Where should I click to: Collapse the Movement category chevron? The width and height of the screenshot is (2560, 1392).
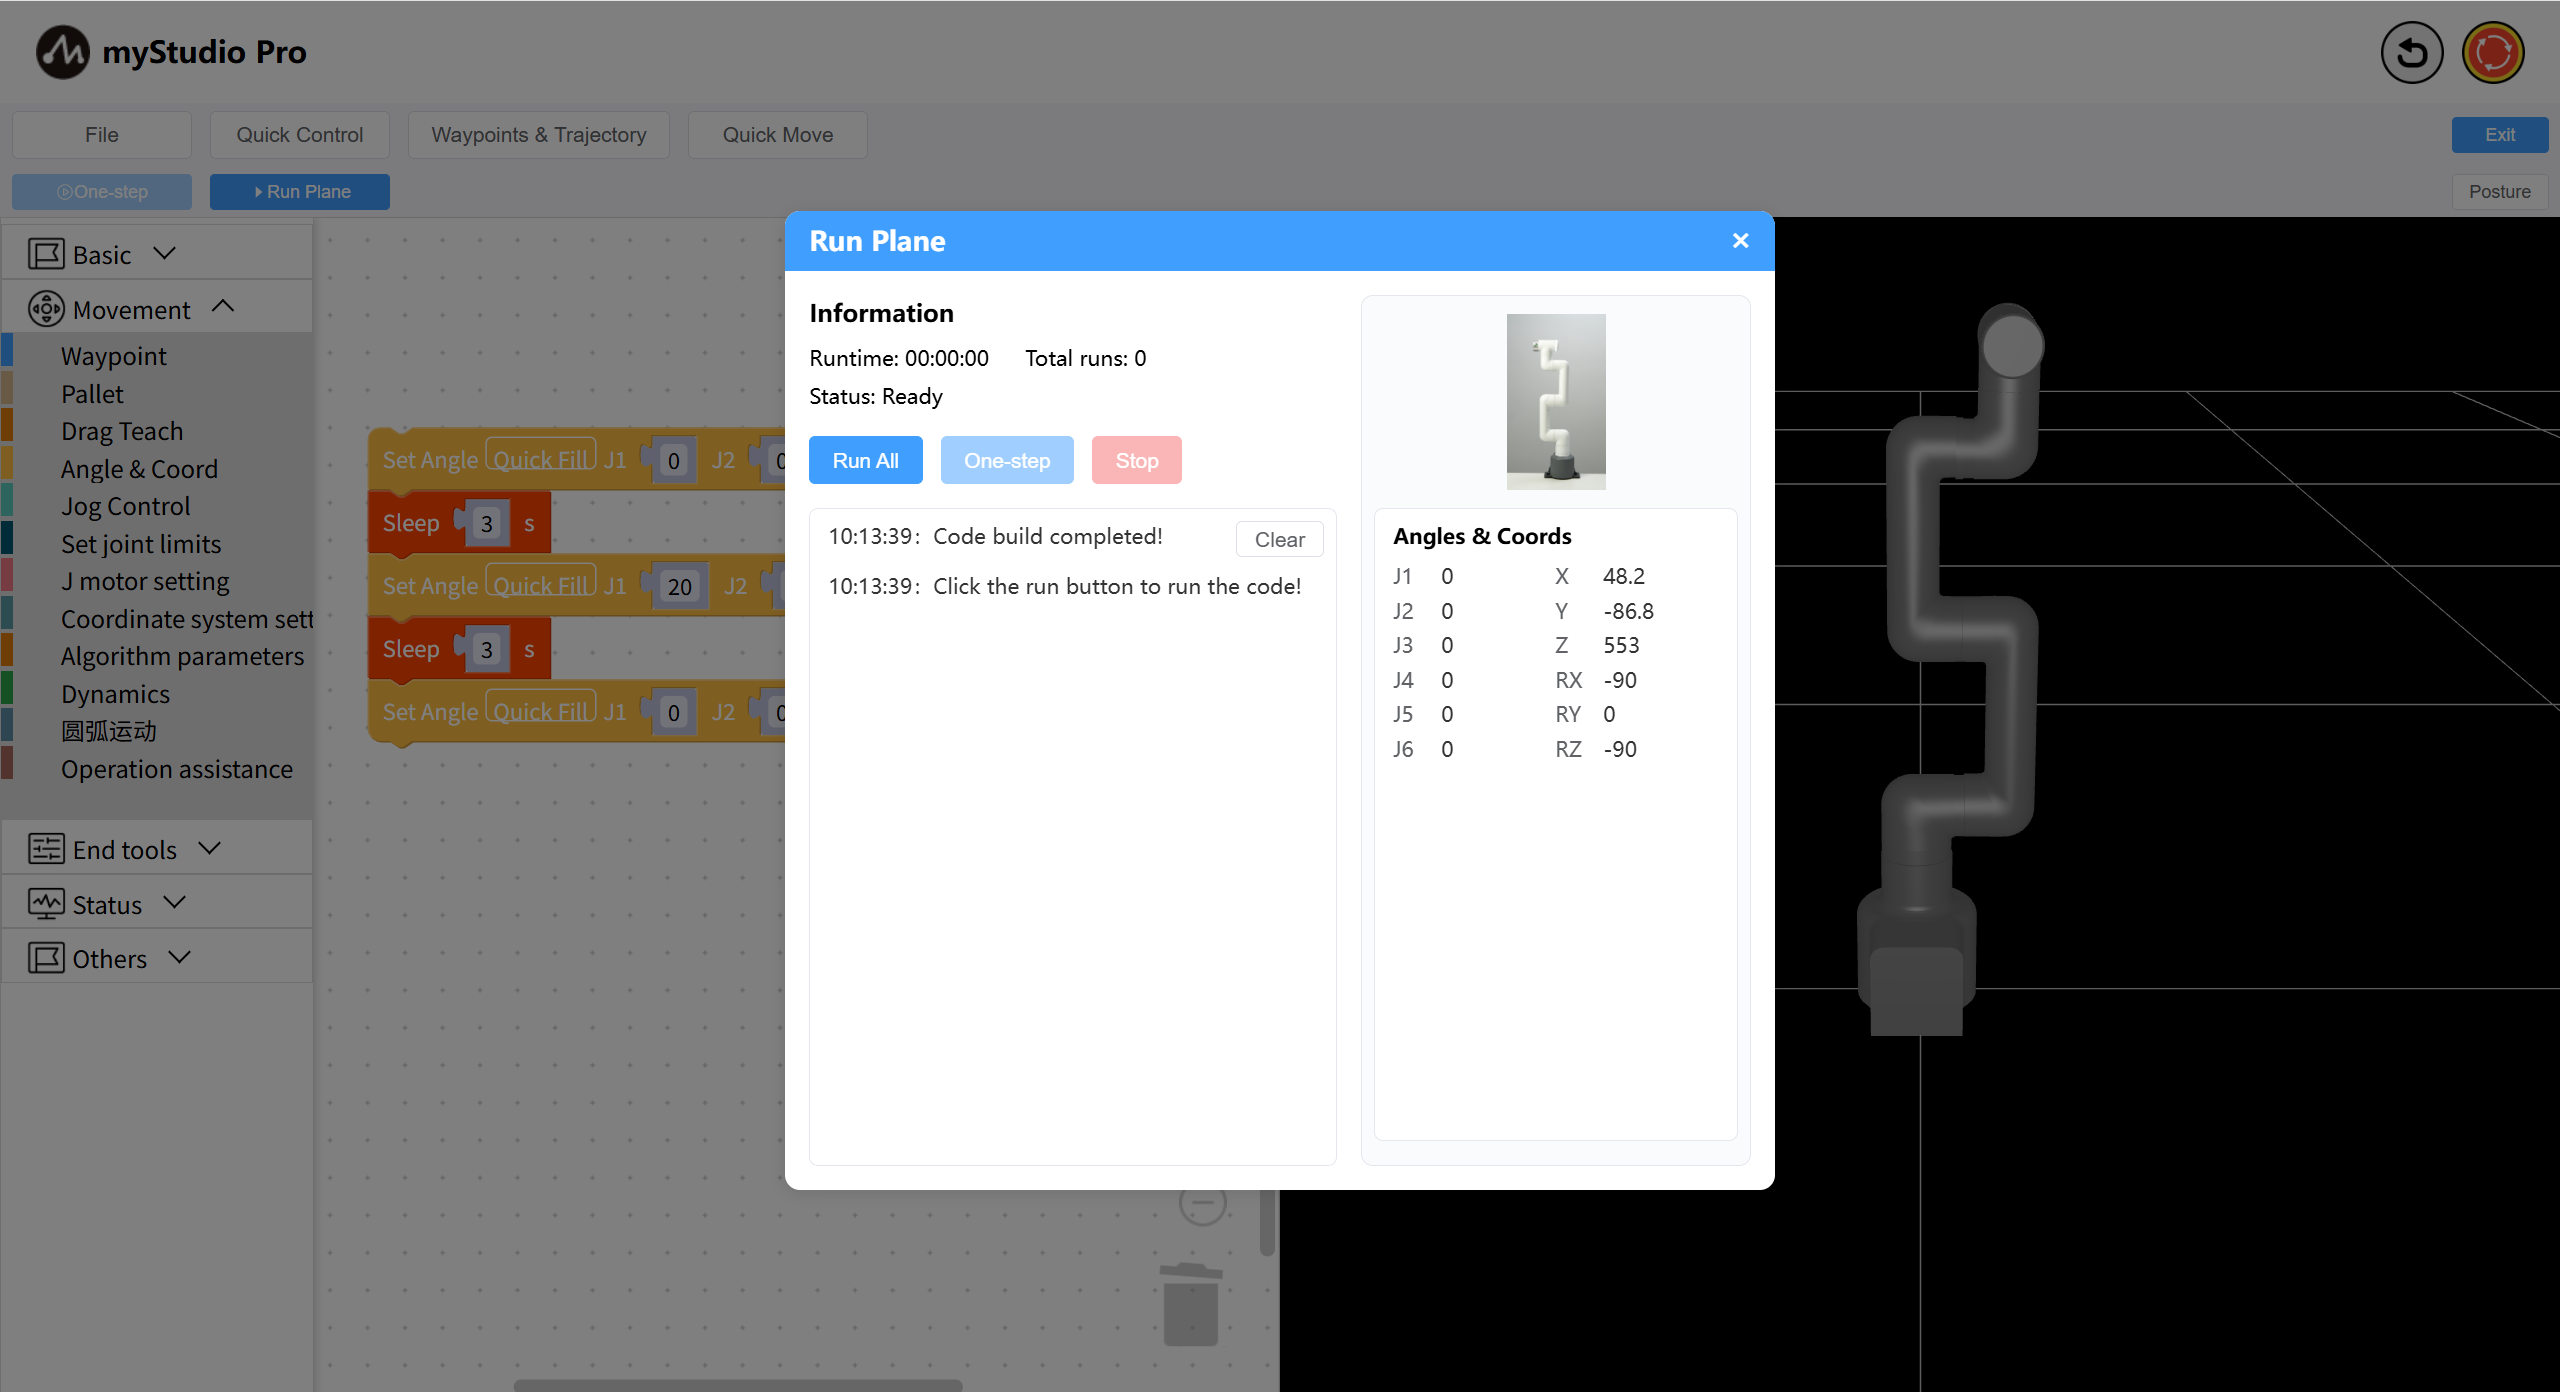223,307
